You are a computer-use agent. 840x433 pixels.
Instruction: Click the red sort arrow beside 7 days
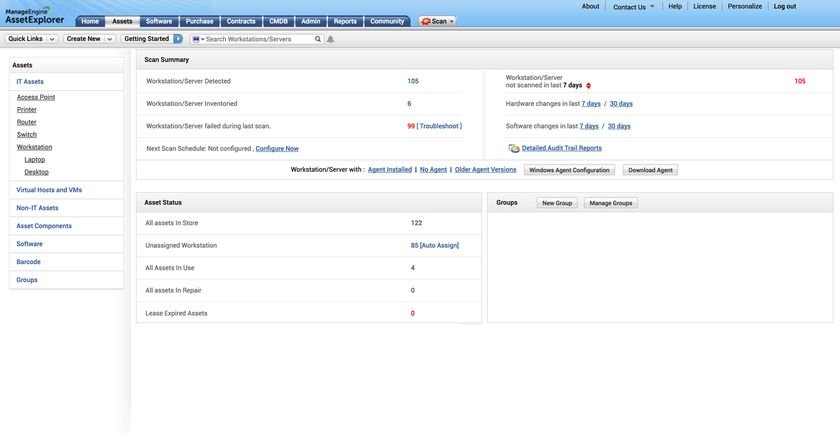(x=588, y=86)
